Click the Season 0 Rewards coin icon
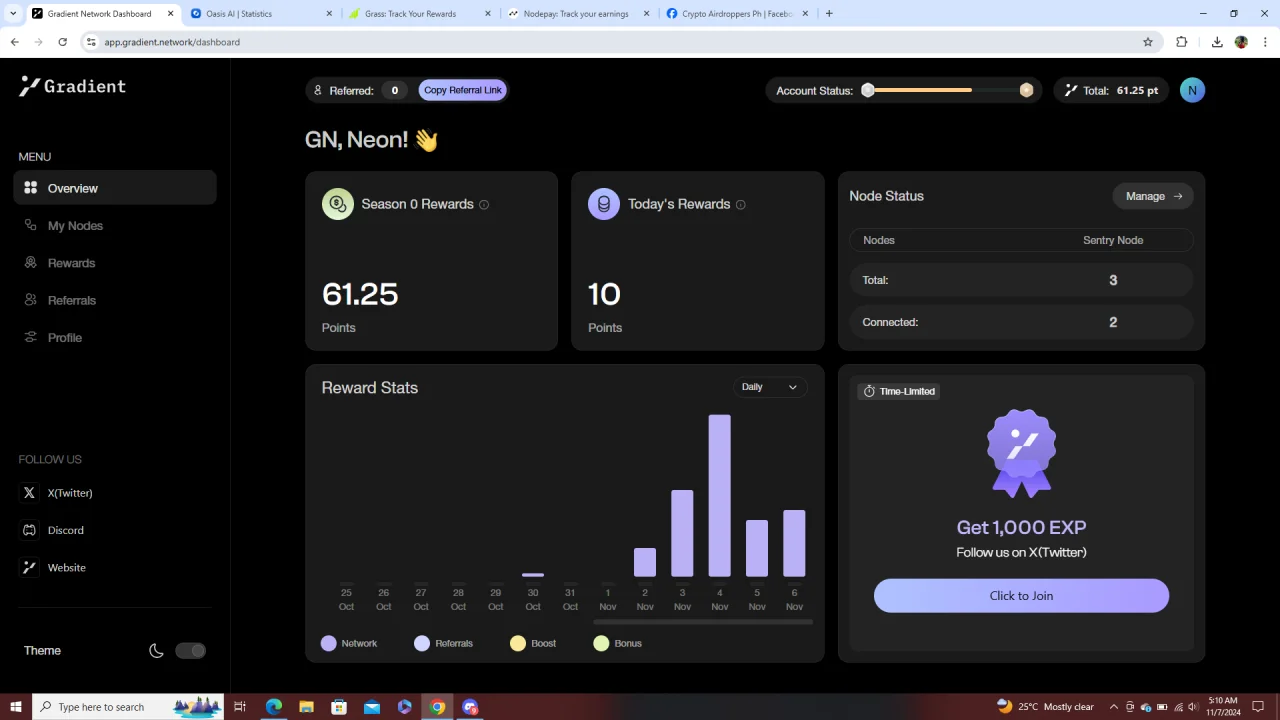1280x720 pixels. (338, 204)
